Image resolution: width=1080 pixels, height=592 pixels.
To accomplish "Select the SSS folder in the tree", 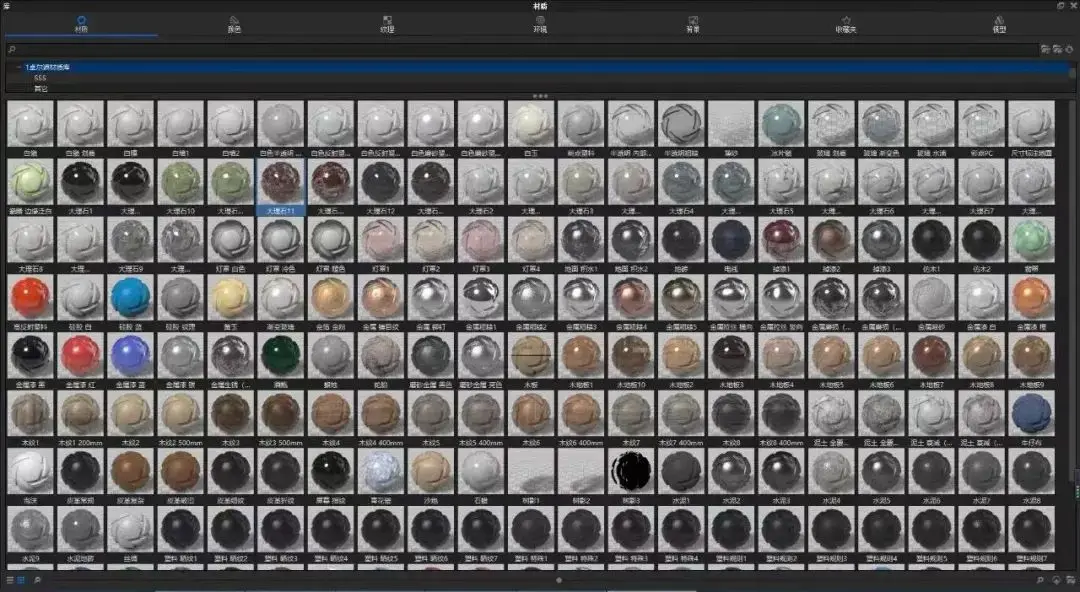I will pos(40,78).
